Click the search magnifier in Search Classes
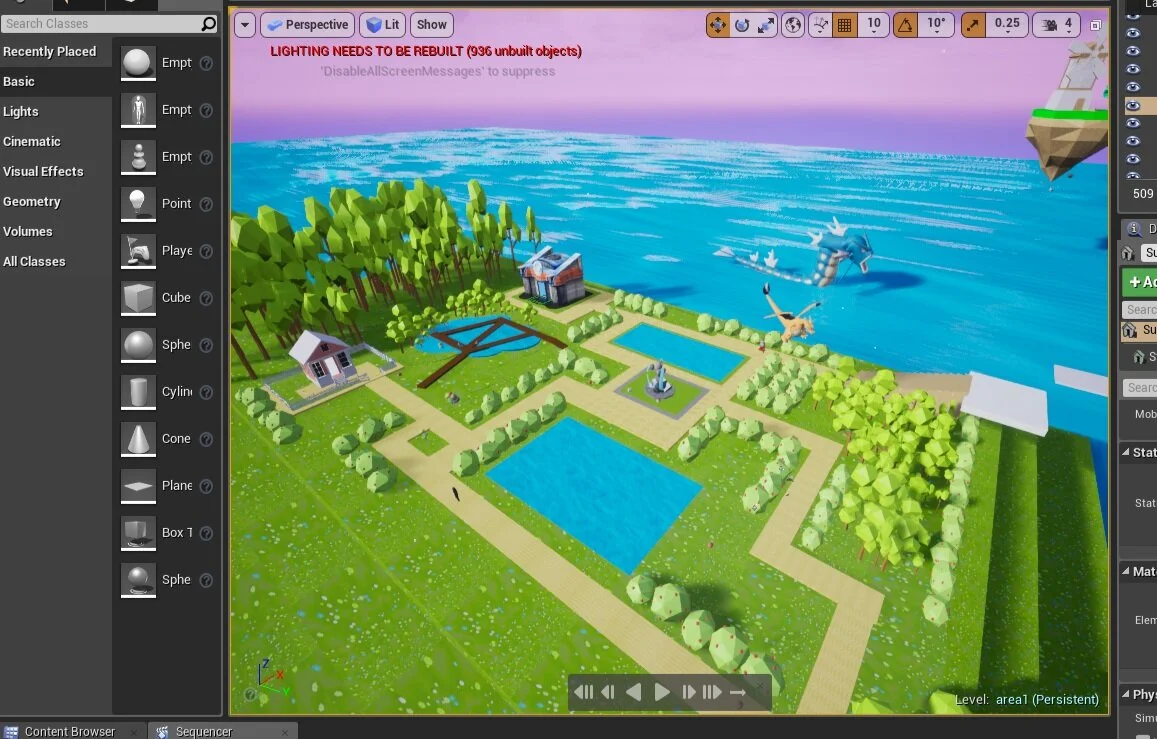This screenshot has height=739, width=1157. point(209,24)
